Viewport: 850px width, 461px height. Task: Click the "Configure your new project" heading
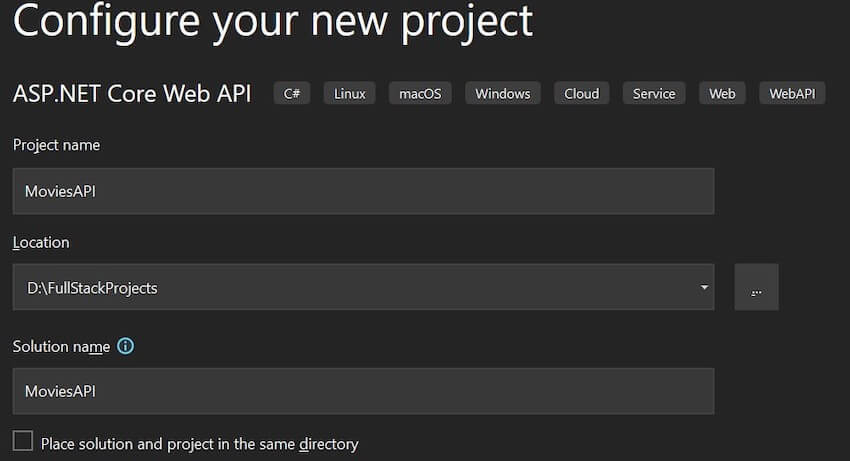273,22
